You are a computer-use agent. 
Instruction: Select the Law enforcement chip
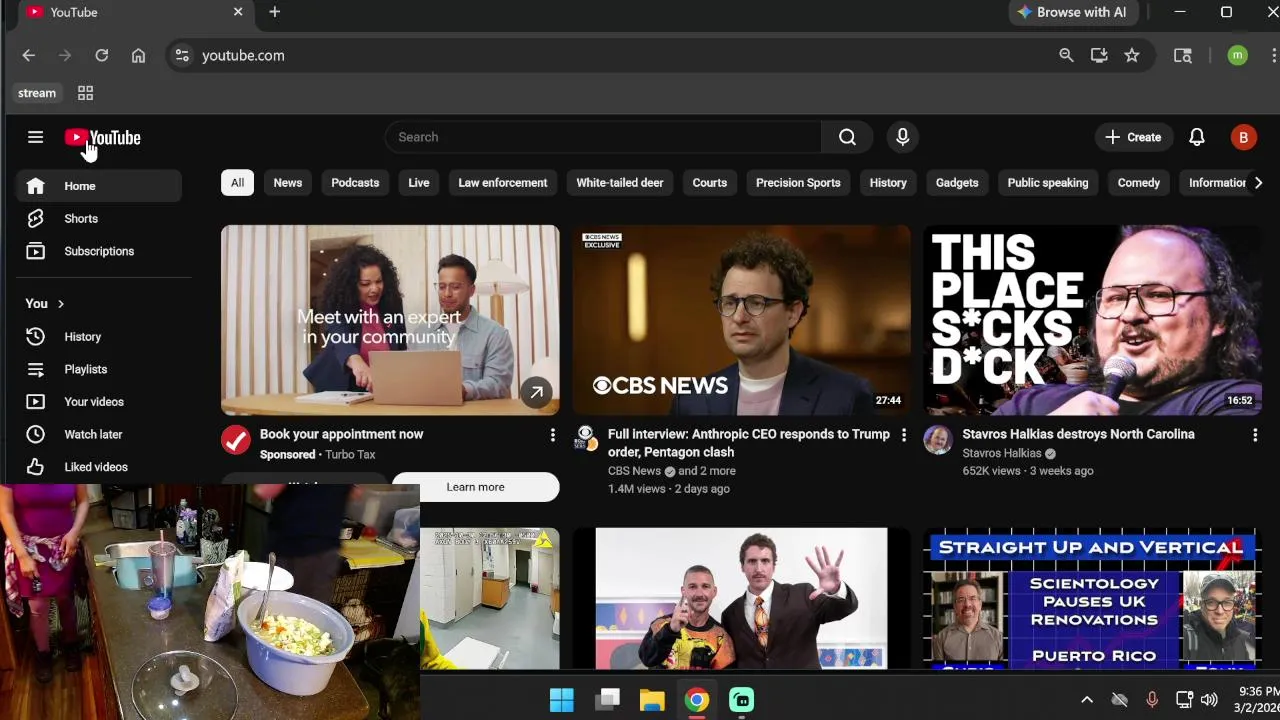502,183
